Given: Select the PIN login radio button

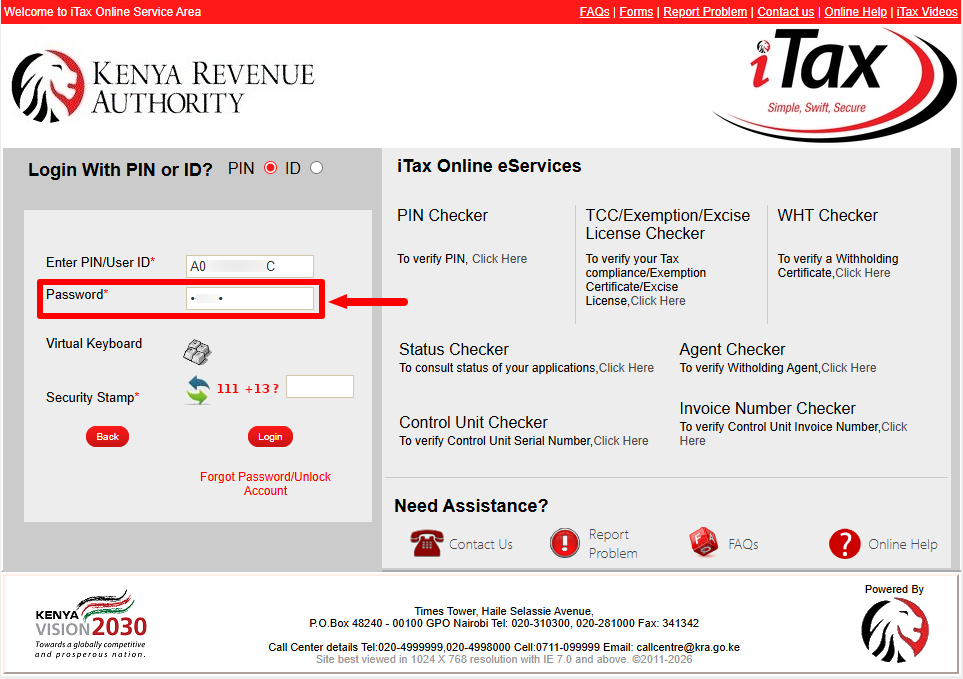Looking at the screenshot, I should point(270,168).
